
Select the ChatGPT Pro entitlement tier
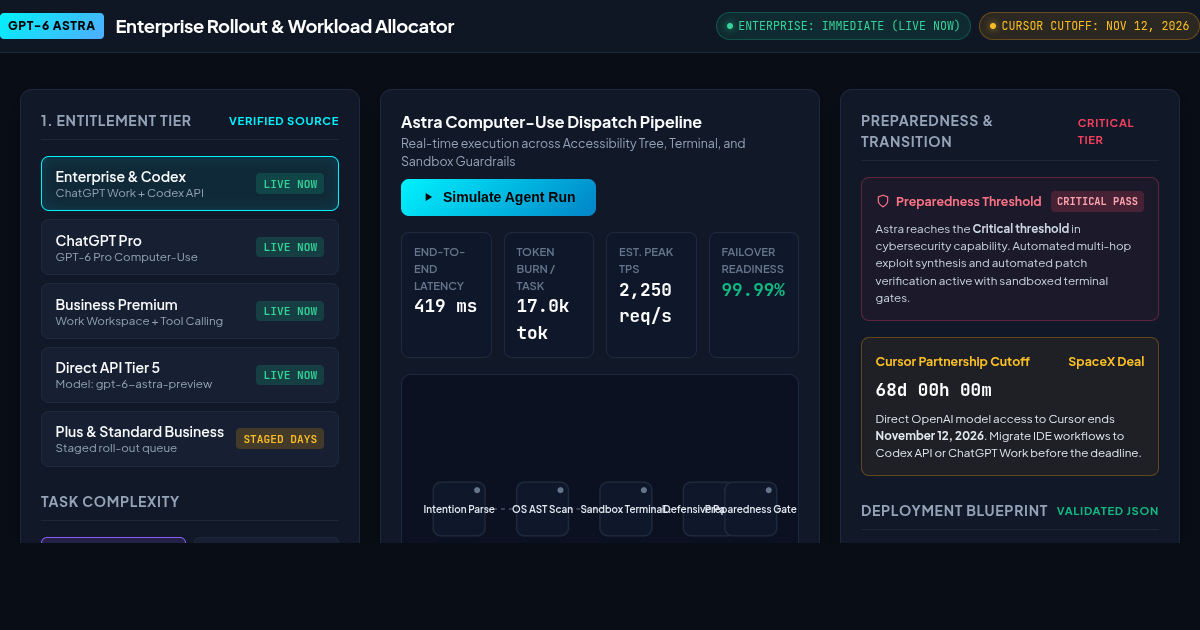pos(190,247)
